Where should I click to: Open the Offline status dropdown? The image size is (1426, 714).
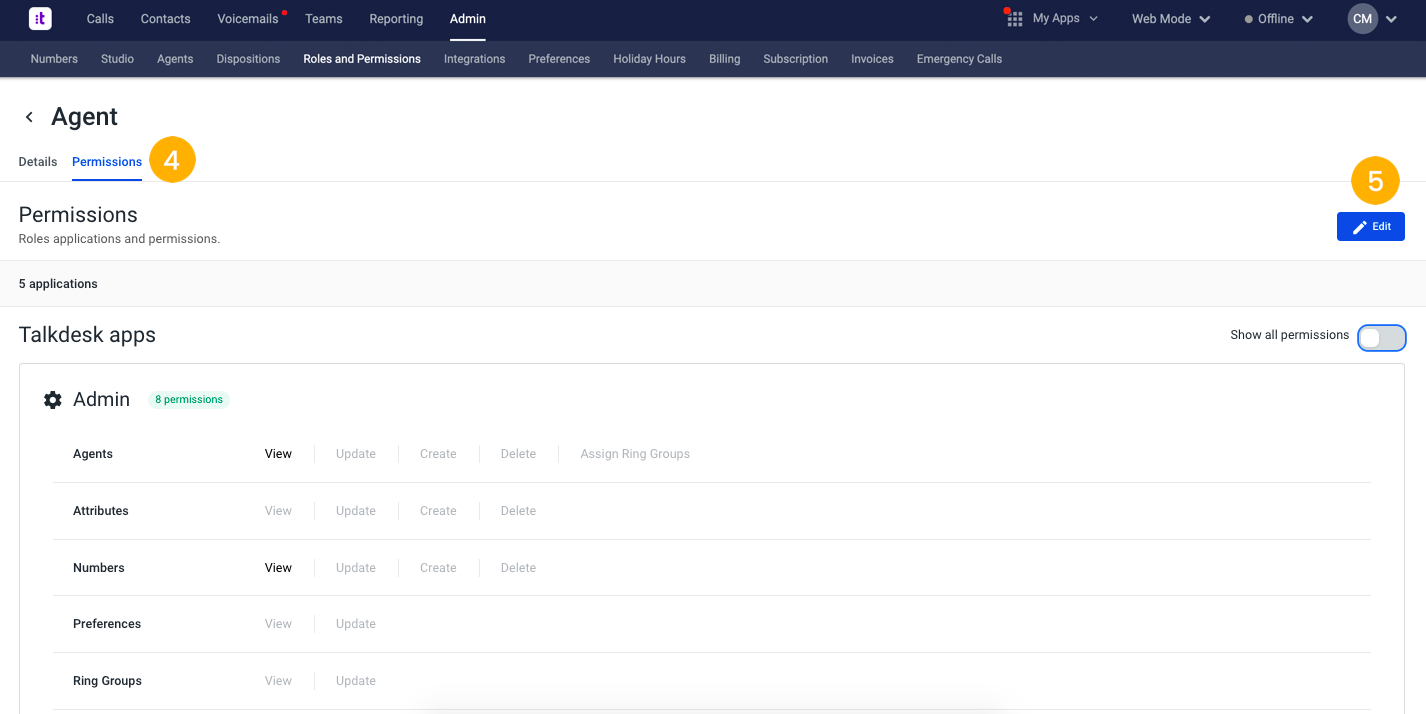(x=1279, y=19)
